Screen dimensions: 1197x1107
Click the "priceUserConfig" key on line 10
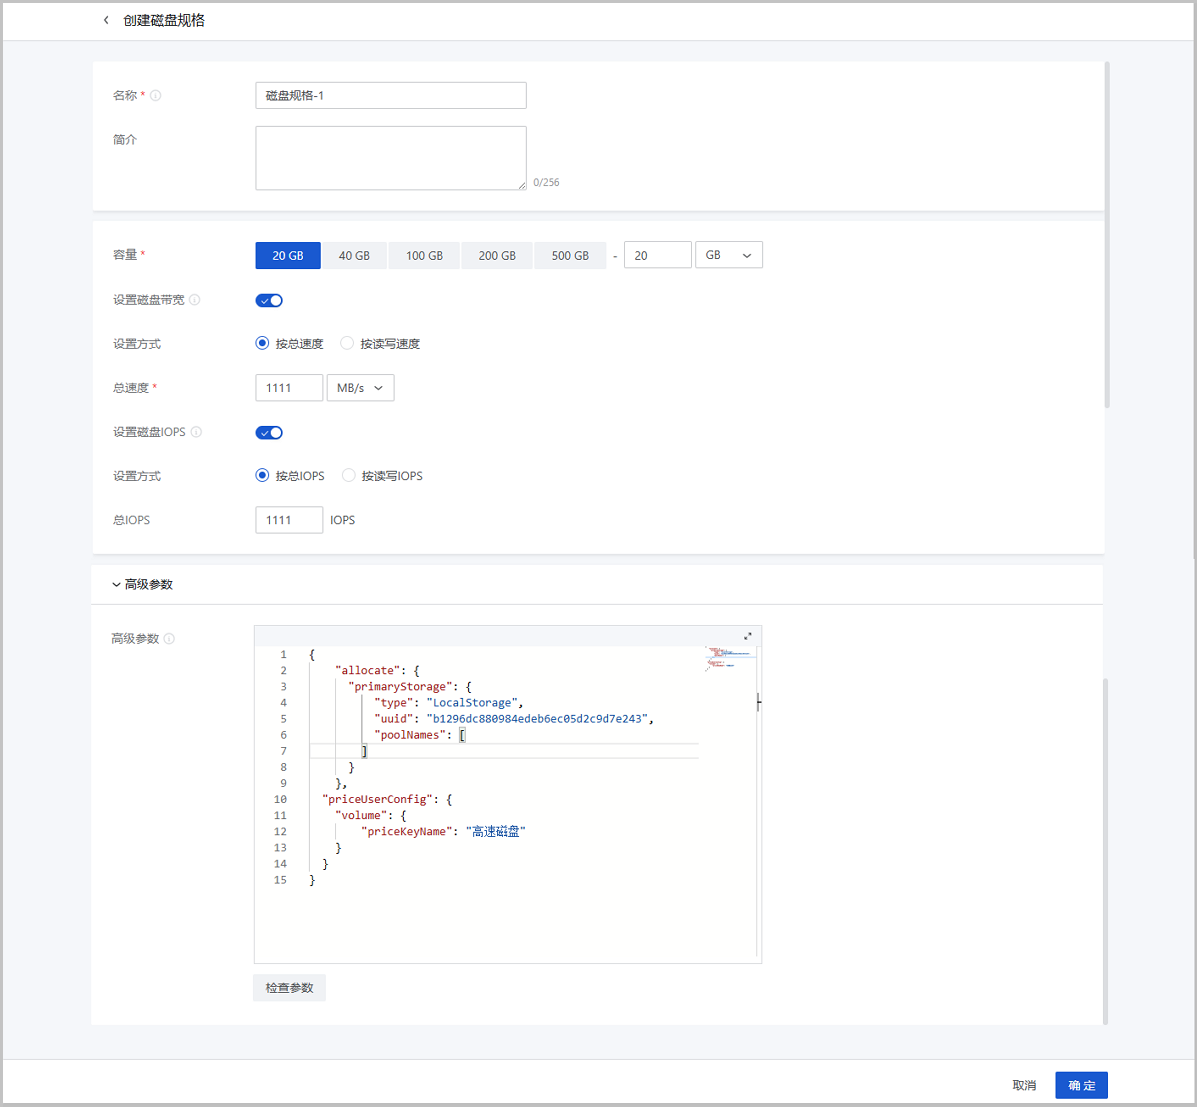tap(377, 799)
